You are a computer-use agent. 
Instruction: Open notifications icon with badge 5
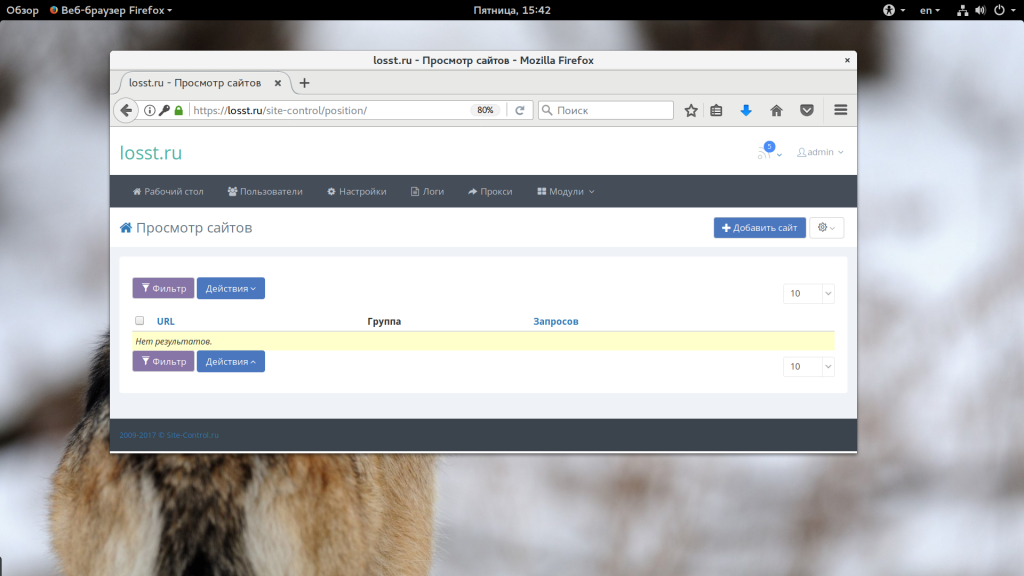766,152
